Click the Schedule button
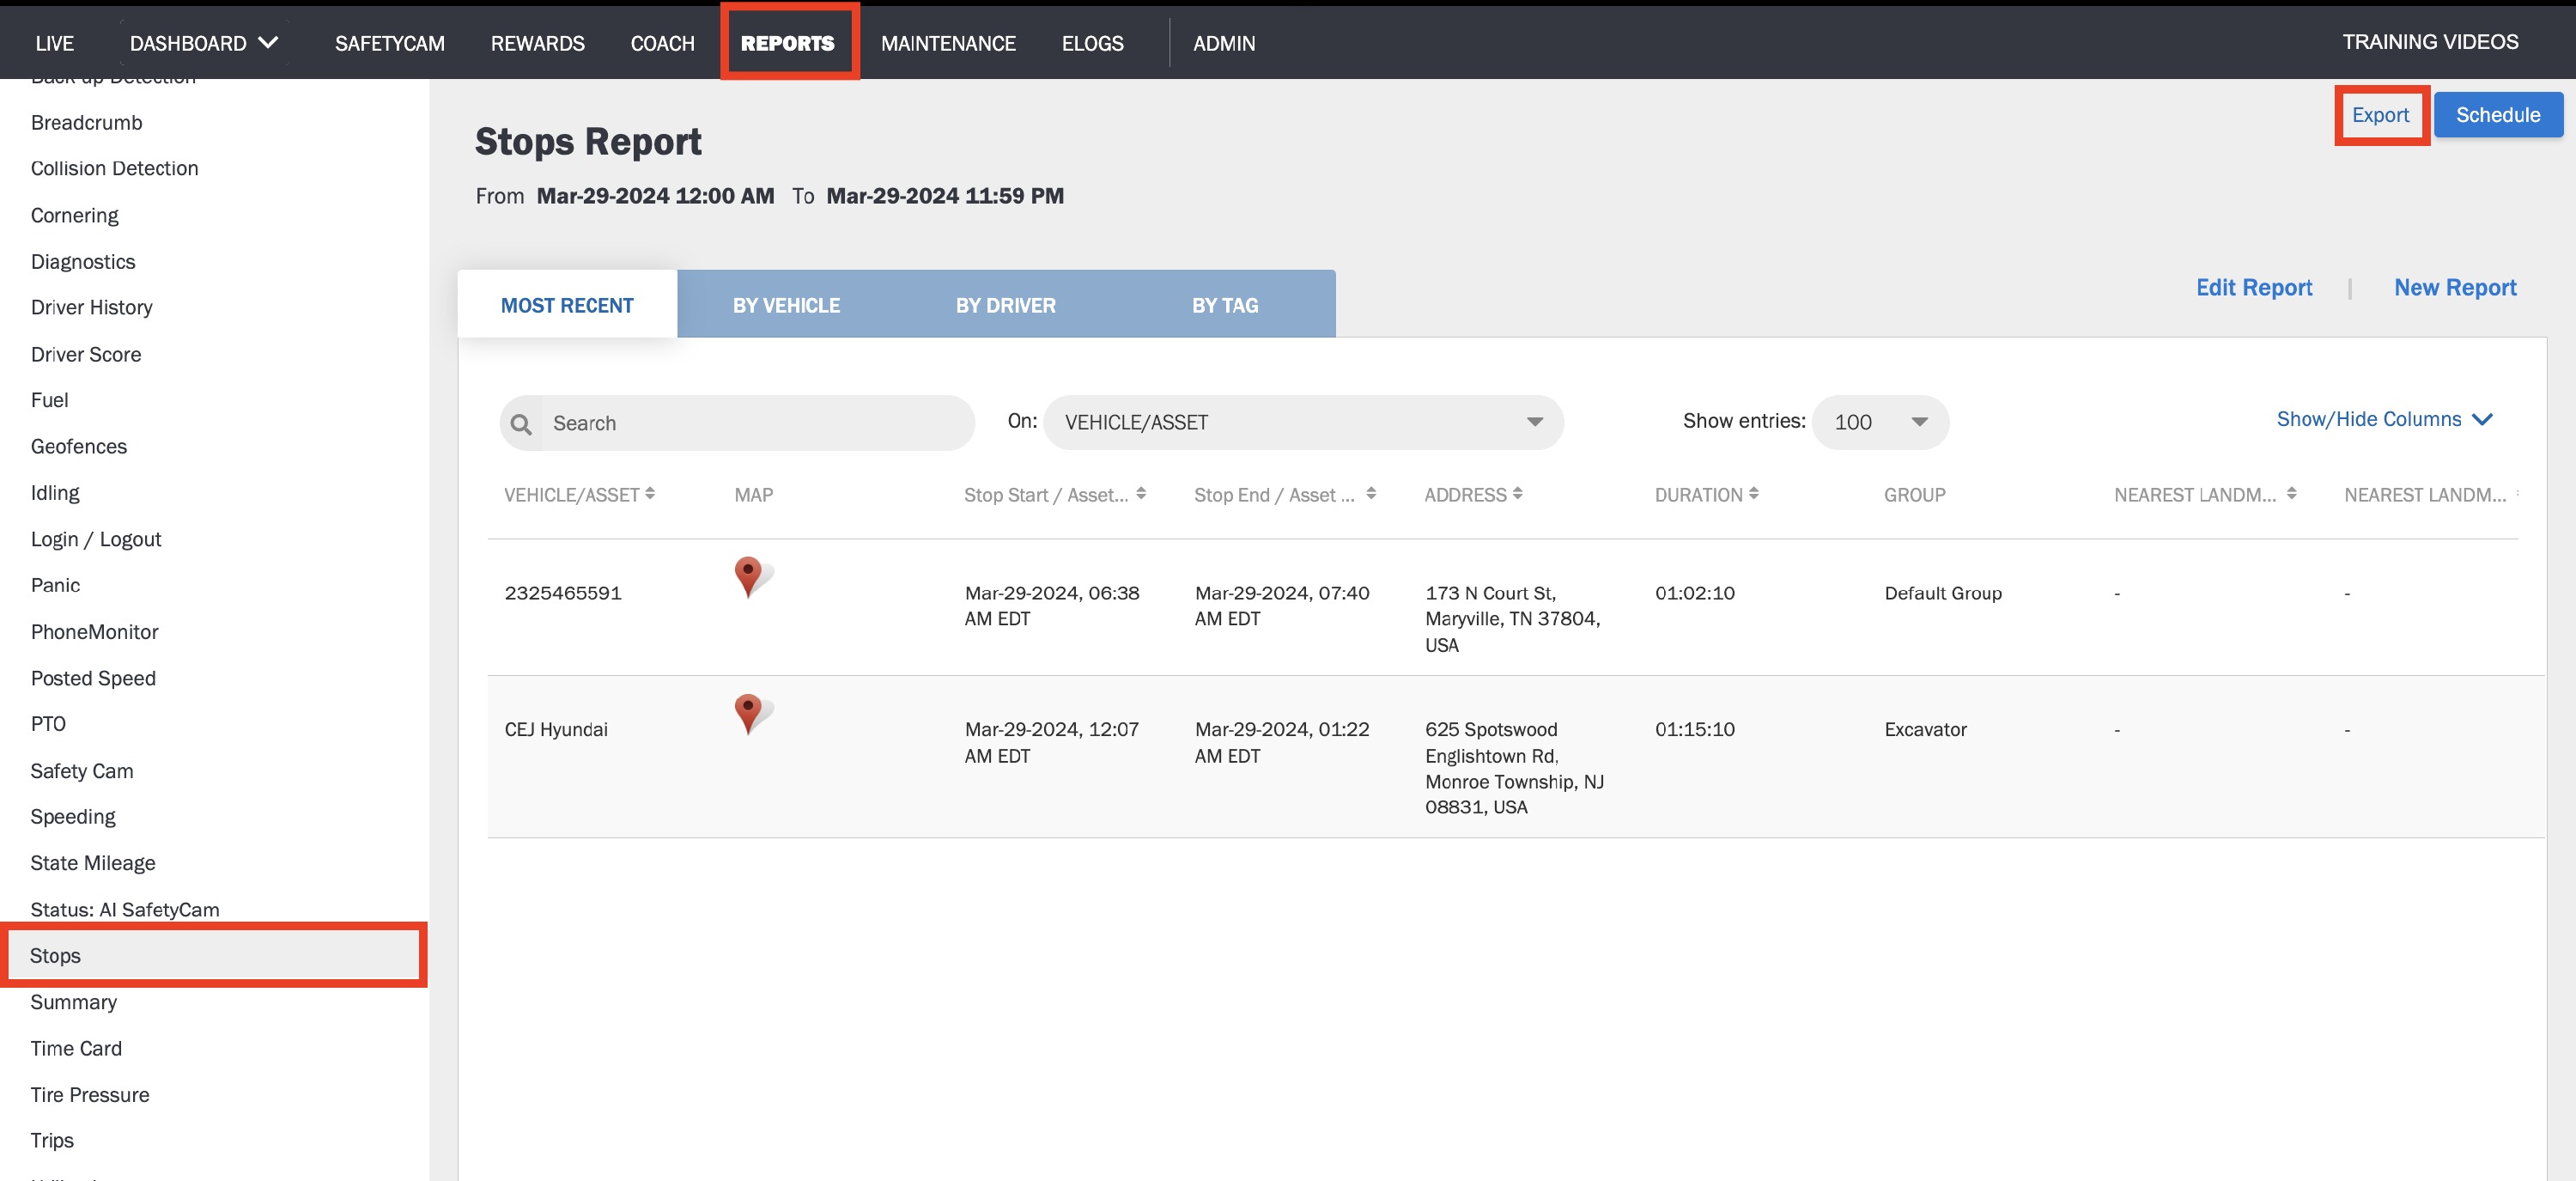The width and height of the screenshot is (2576, 1181). click(2498, 115)
